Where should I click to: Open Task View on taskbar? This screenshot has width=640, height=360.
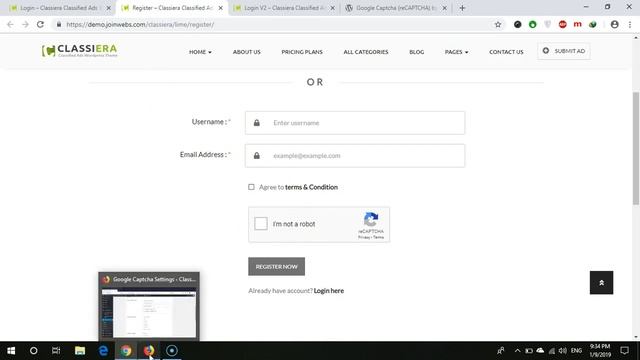[x=56, y=351]
